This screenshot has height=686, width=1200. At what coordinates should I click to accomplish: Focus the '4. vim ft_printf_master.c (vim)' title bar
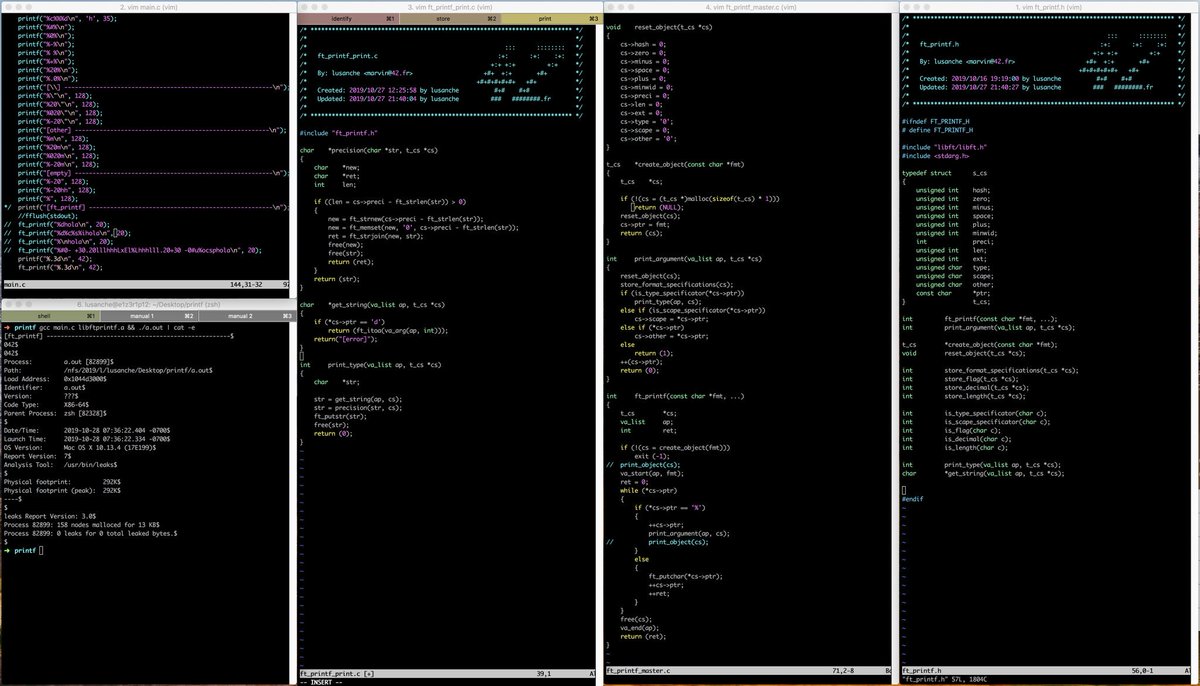tap(750, 6)
